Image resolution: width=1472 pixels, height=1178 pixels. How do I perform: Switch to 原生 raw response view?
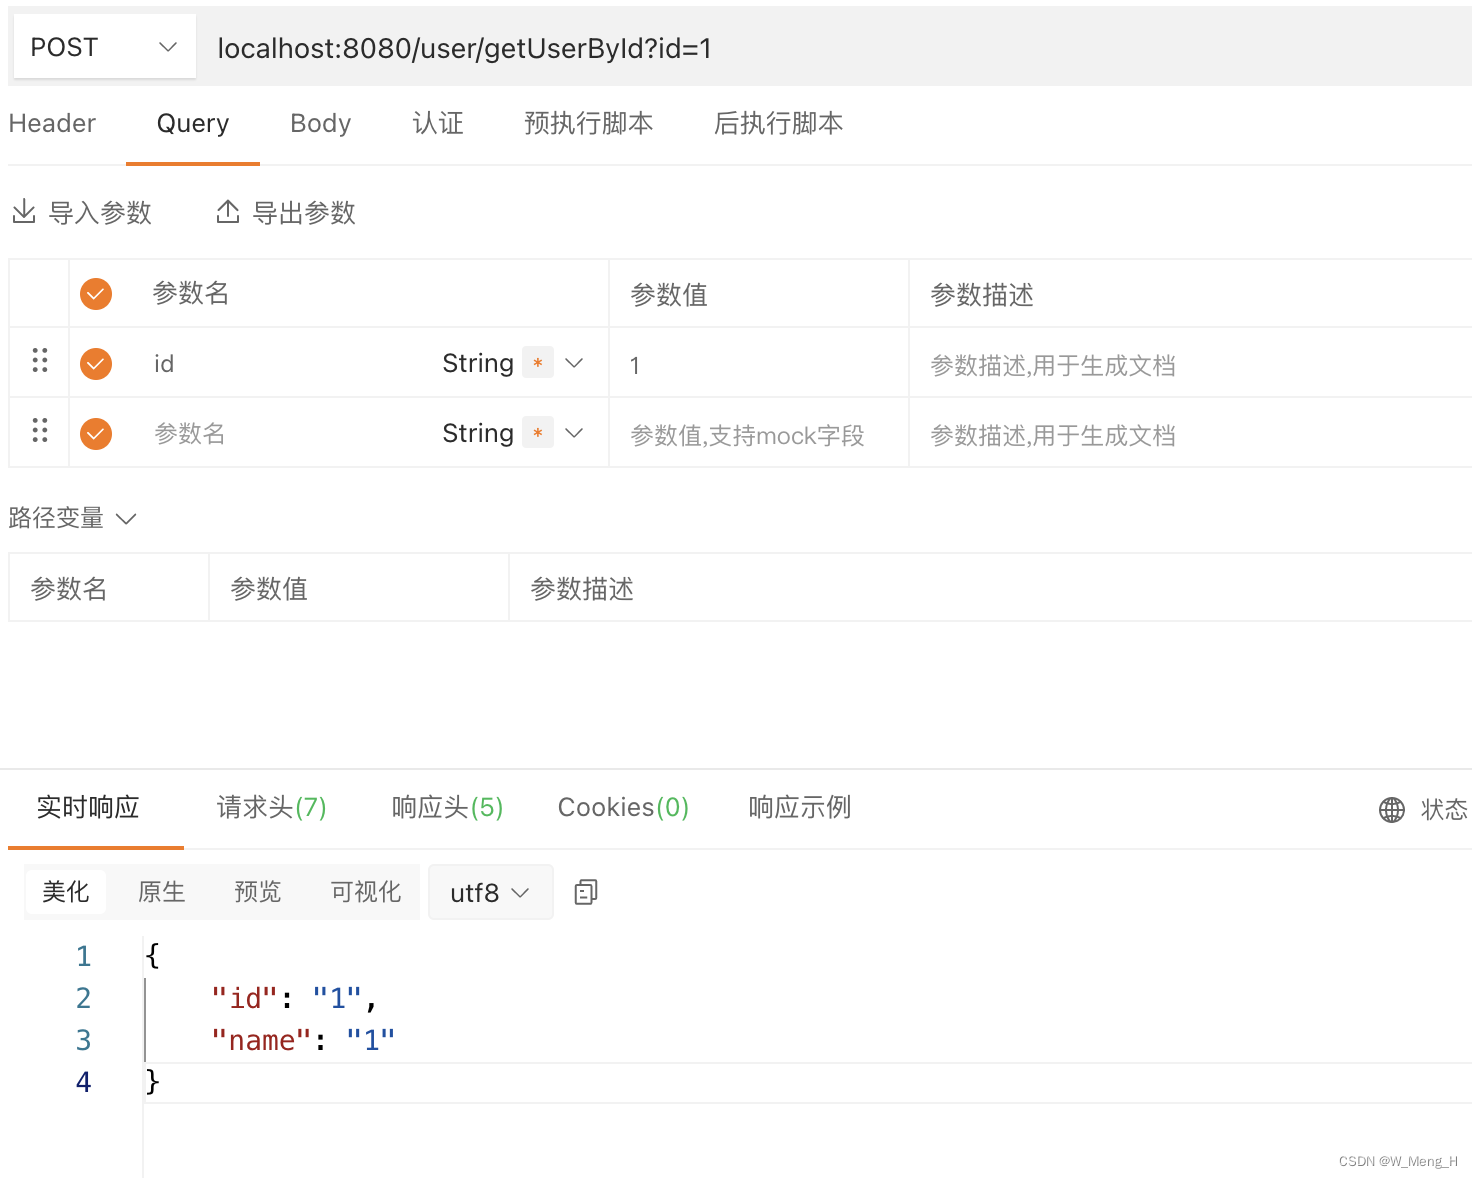coord(162,891)
